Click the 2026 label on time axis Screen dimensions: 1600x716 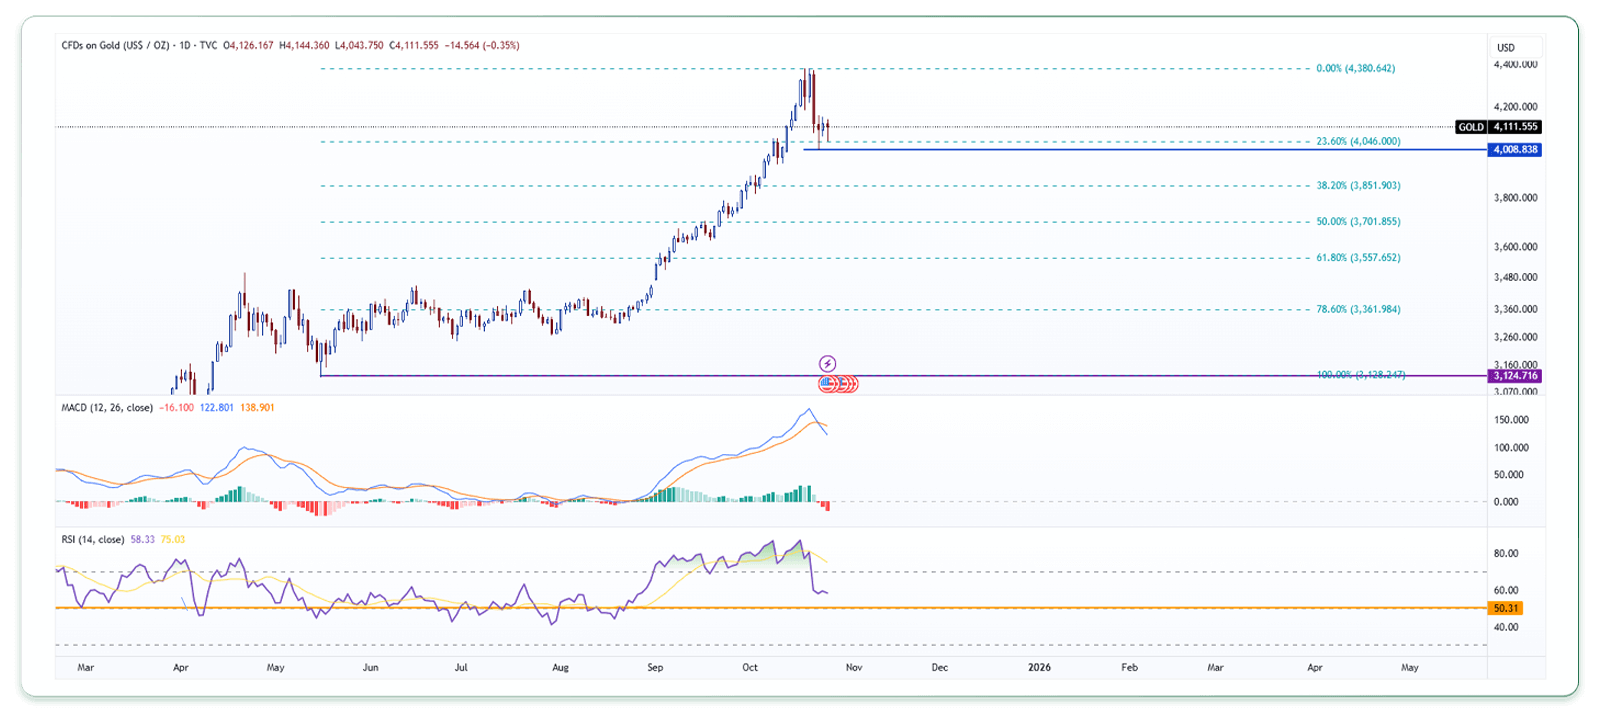click(1039, 667)
